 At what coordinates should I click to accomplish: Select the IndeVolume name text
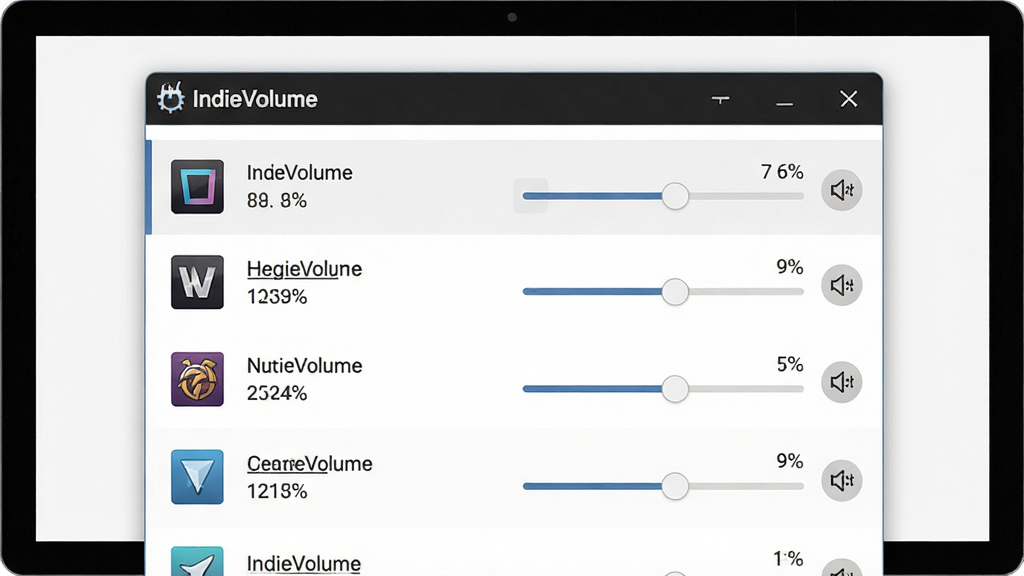[x=300, y=172]
